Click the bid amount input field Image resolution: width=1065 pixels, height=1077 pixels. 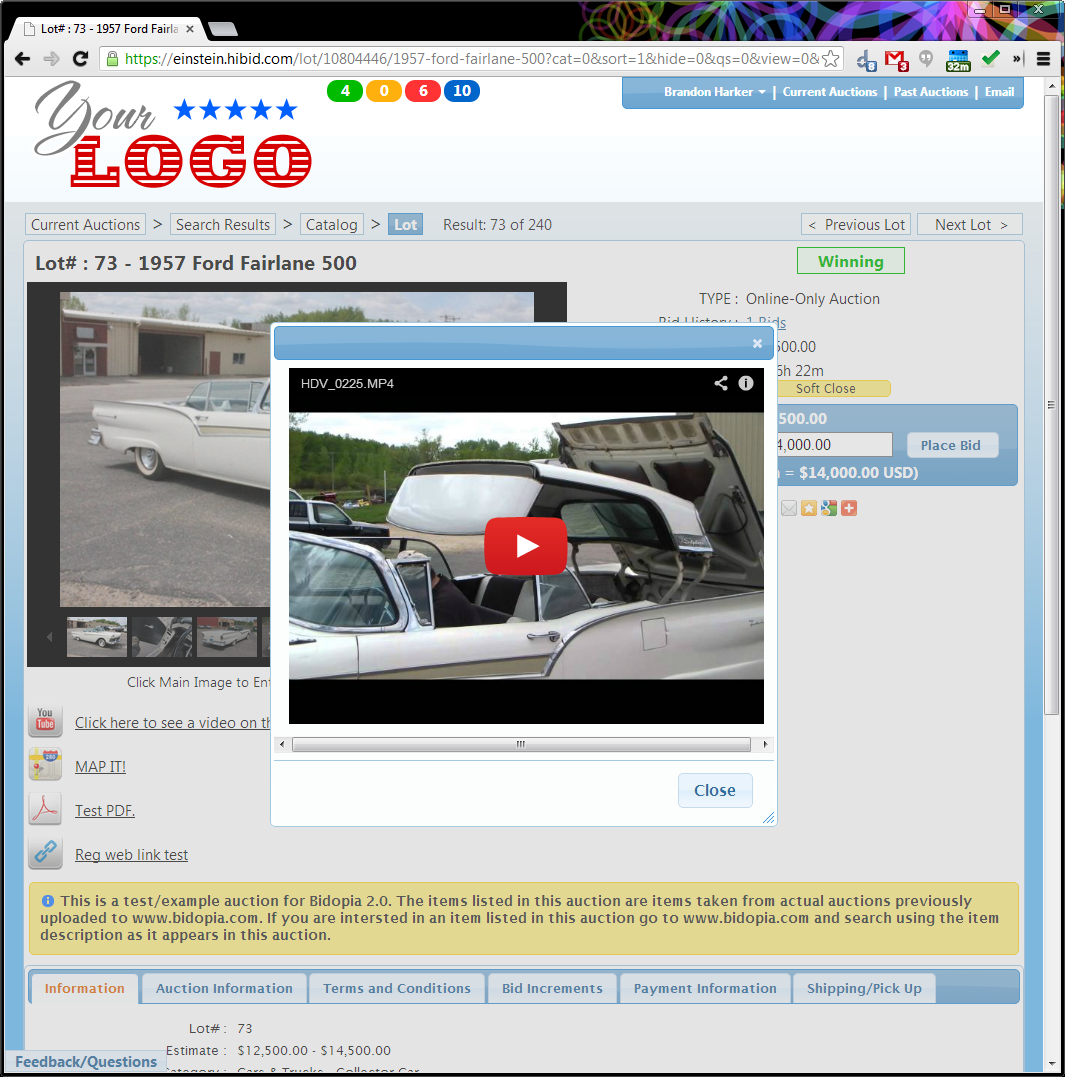point(834,444)
